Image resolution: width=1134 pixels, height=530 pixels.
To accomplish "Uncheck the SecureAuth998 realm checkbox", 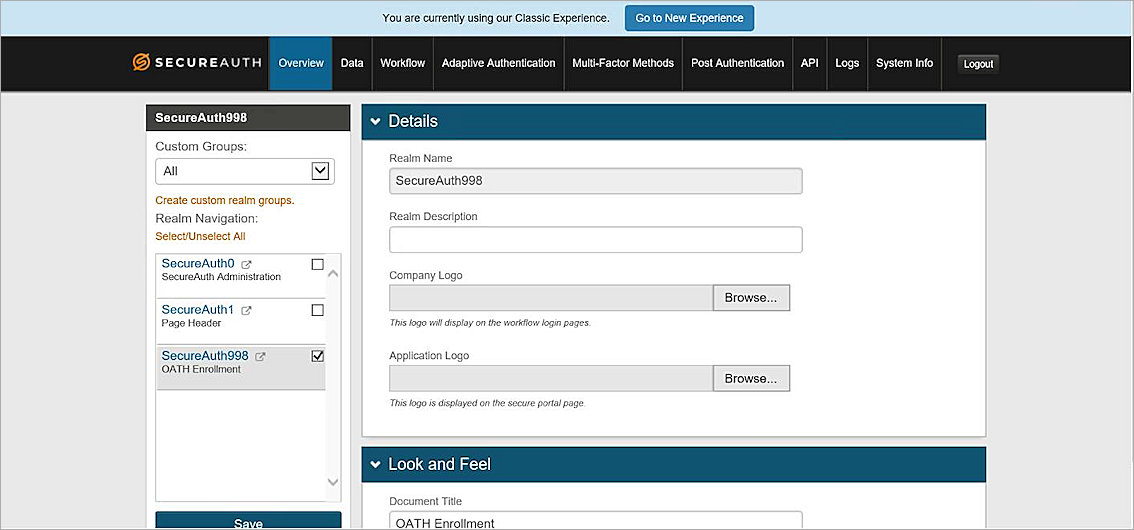I will coord(317,356).
